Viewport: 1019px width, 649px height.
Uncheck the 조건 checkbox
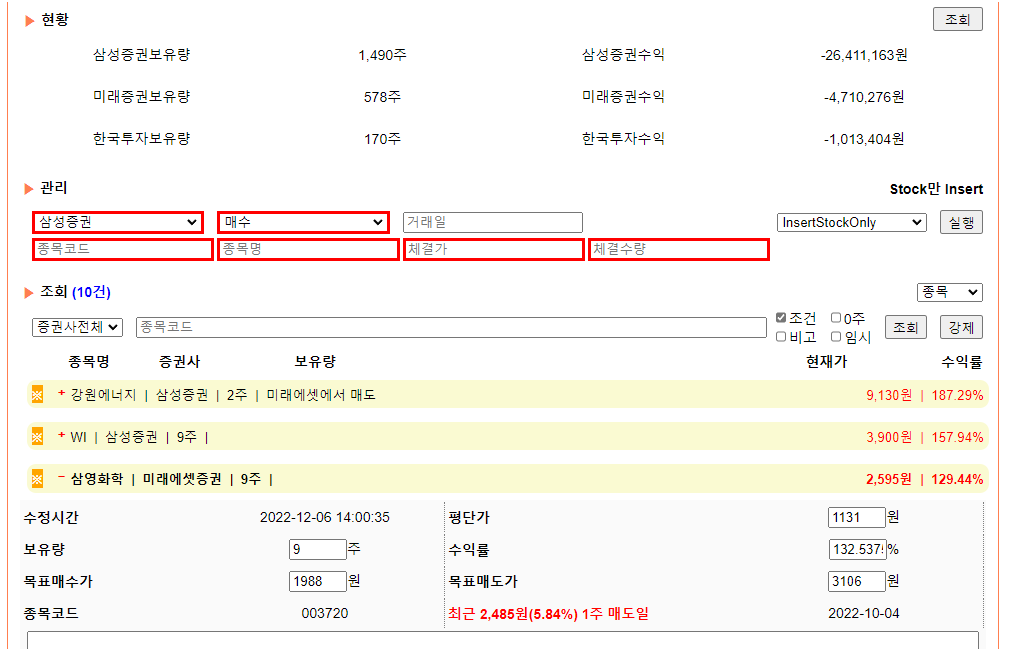[782, 317]
